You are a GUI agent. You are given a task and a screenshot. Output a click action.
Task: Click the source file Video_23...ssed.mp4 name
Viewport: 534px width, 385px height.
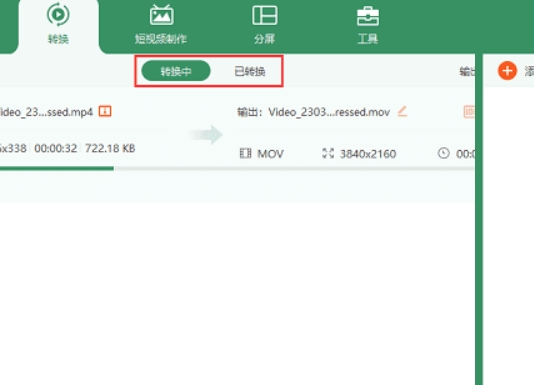(46, 112)
